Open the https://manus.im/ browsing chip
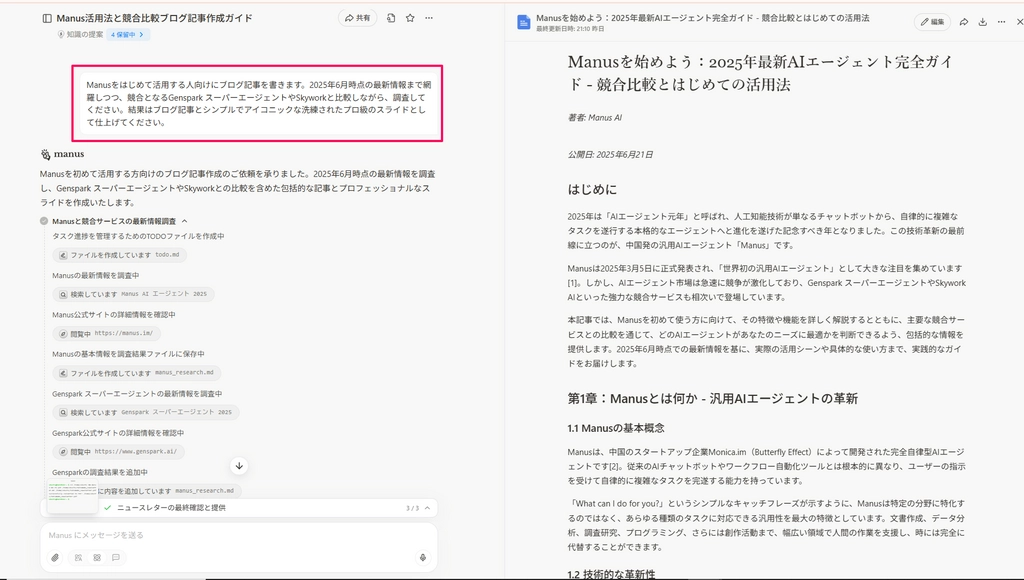The height and width of the screenshot is (580, 1024). 106,334
